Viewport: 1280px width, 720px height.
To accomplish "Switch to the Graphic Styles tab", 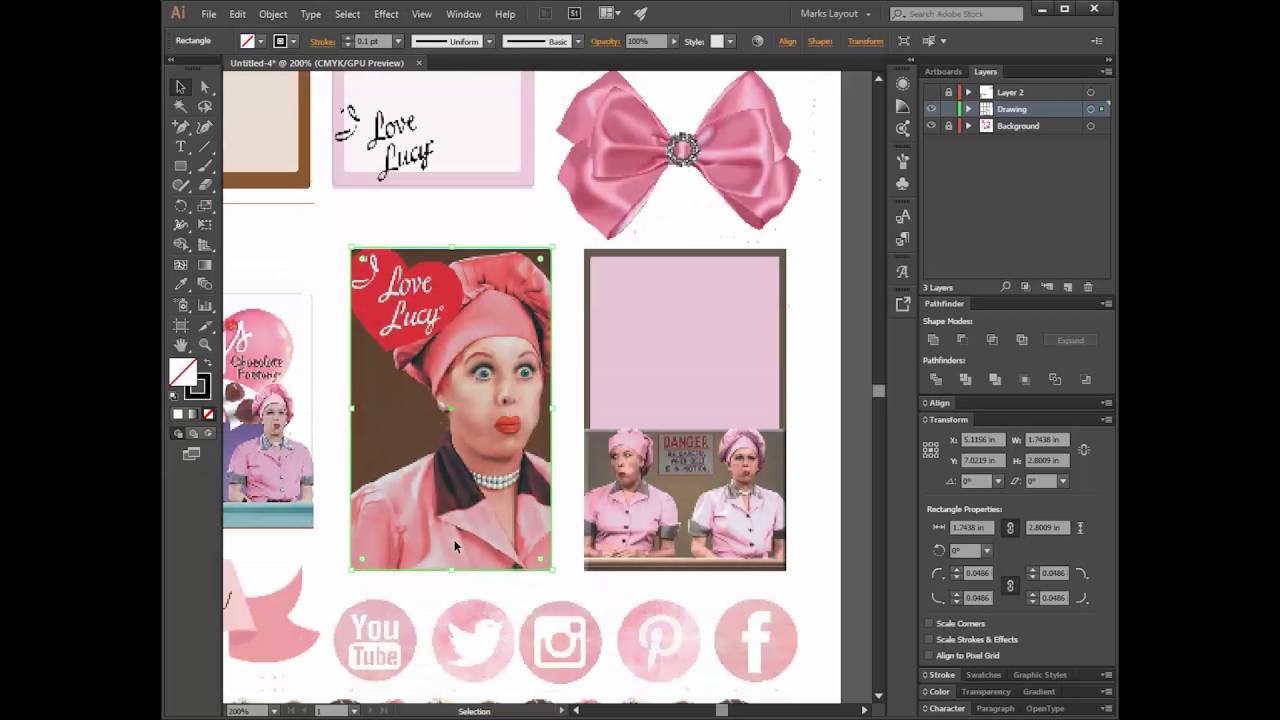I will tap(1040, 675).
